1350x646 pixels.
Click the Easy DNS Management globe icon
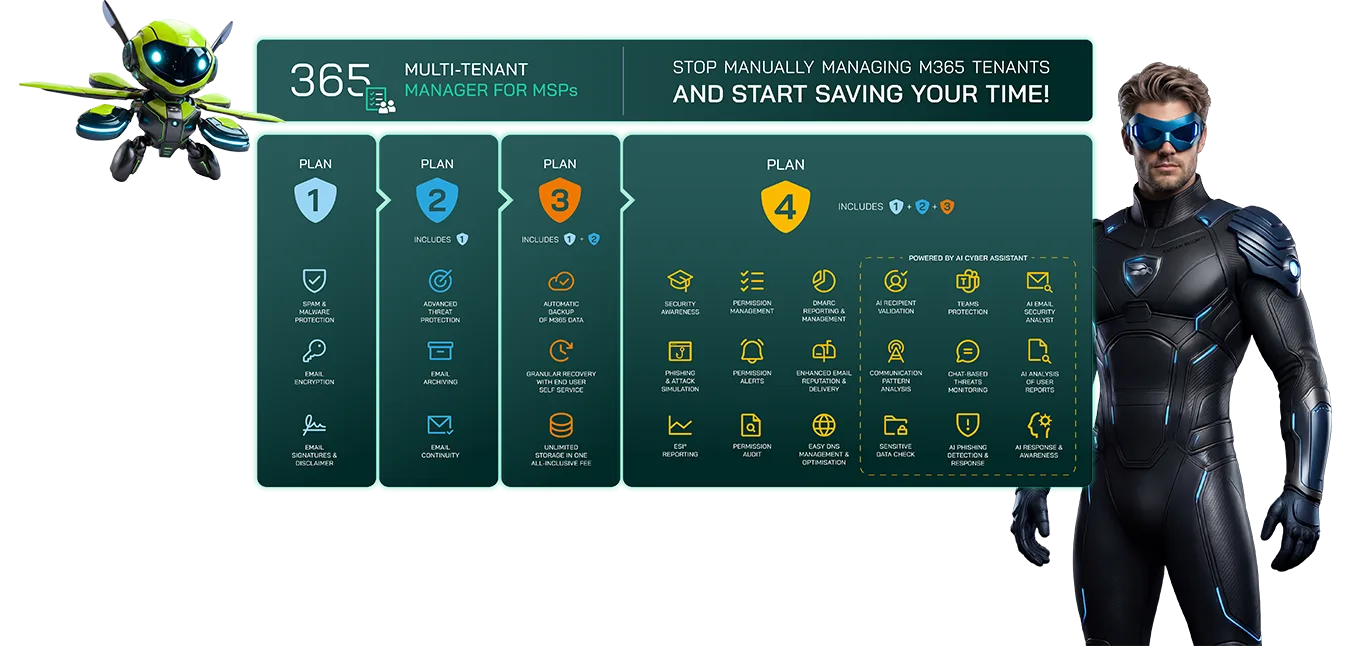(x=824, y=425)
